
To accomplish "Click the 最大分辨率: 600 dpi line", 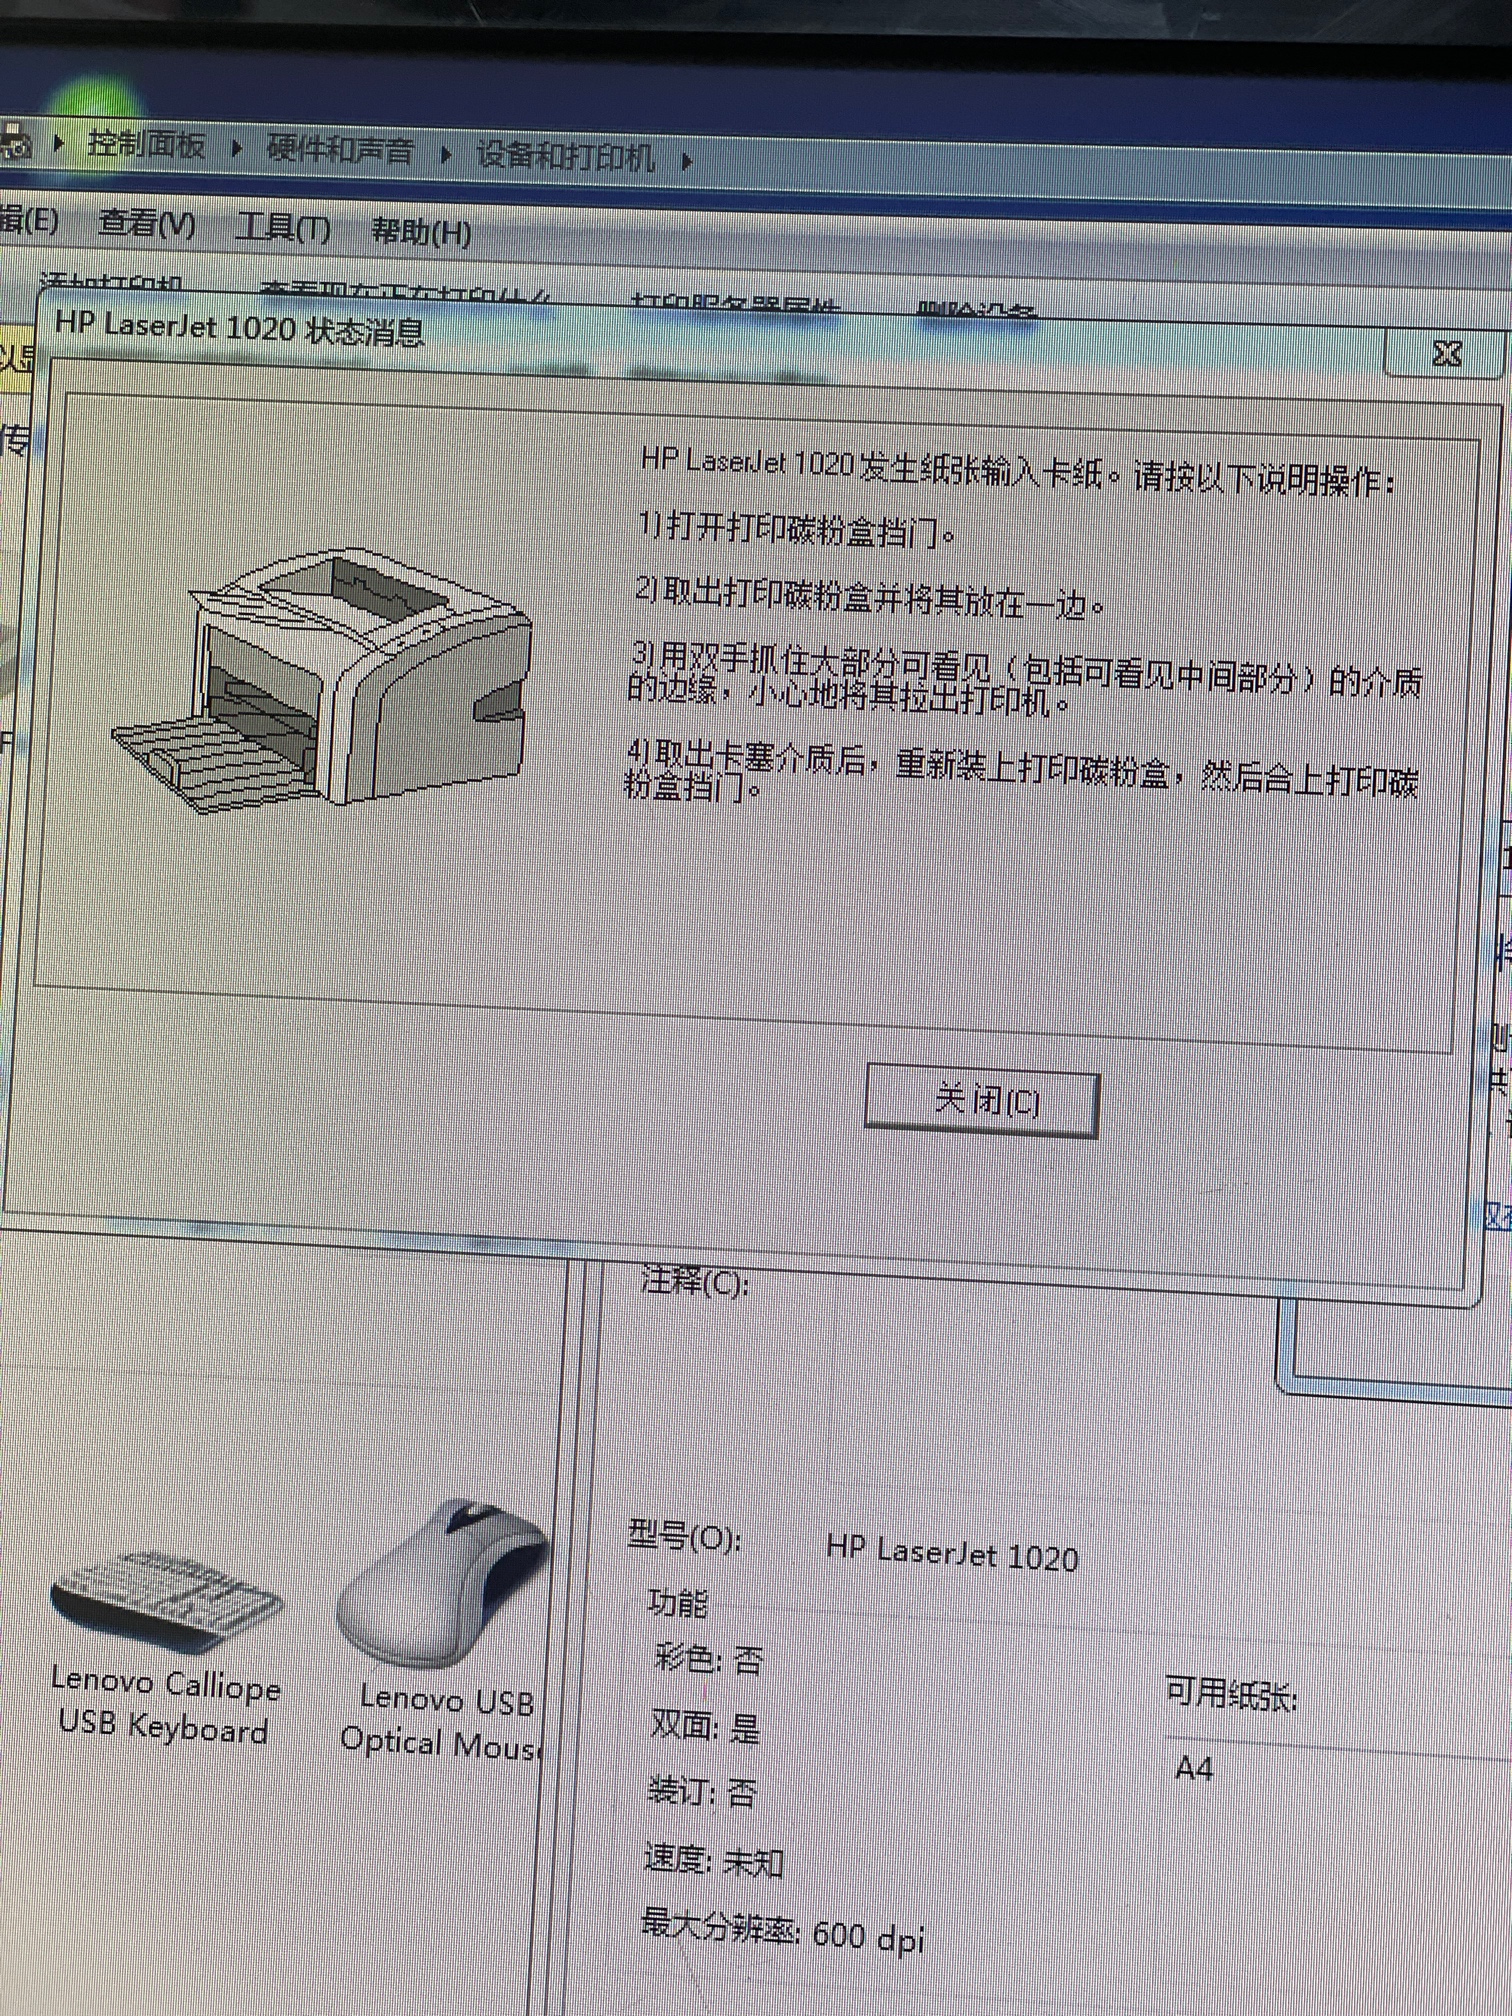I will tap(782, 1930).
